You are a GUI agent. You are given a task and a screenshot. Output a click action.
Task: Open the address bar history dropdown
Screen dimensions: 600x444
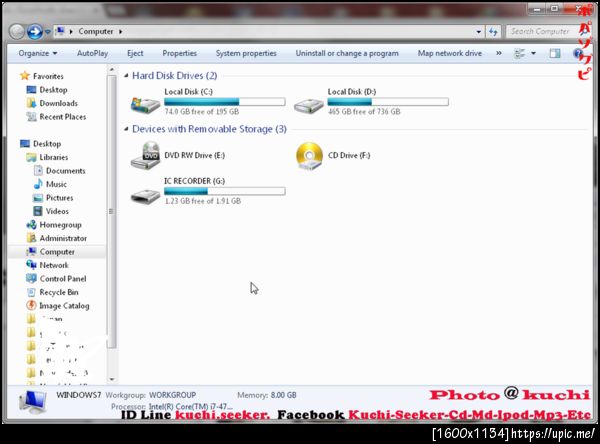479,32
